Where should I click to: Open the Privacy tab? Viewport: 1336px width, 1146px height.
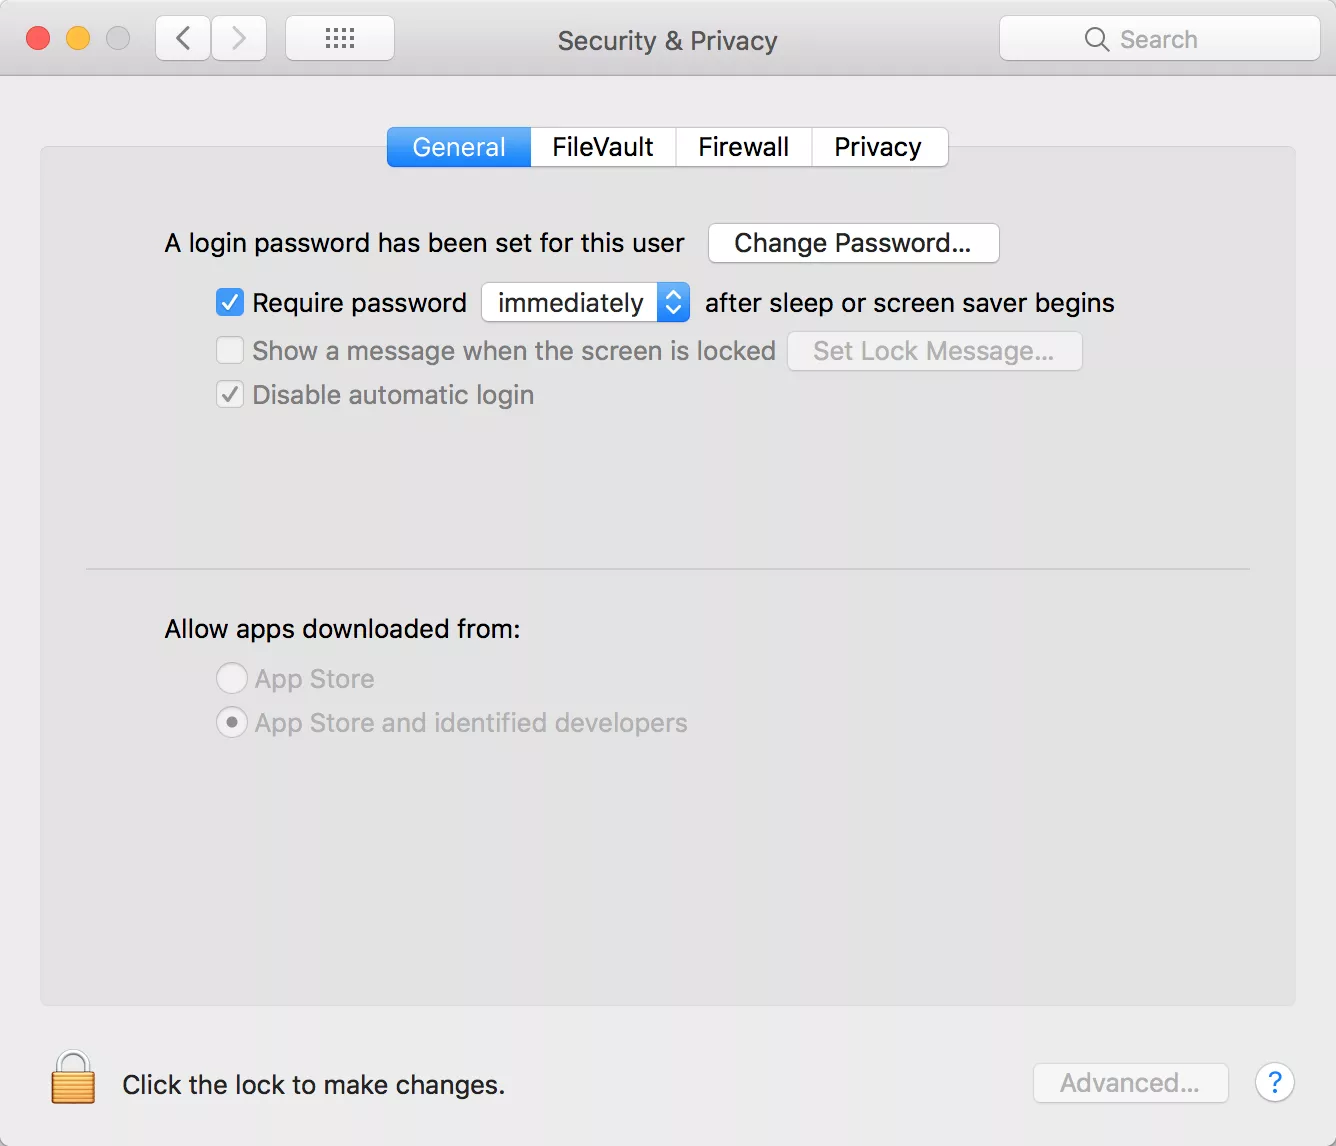[x=878, y=147]
